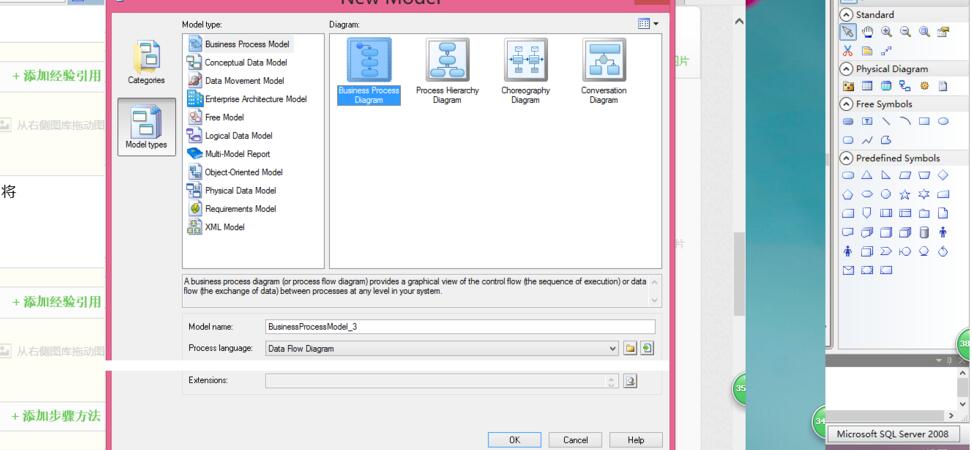Collapse the Predefined Symbols palette section
972x450 pixels.
[847, 158]
